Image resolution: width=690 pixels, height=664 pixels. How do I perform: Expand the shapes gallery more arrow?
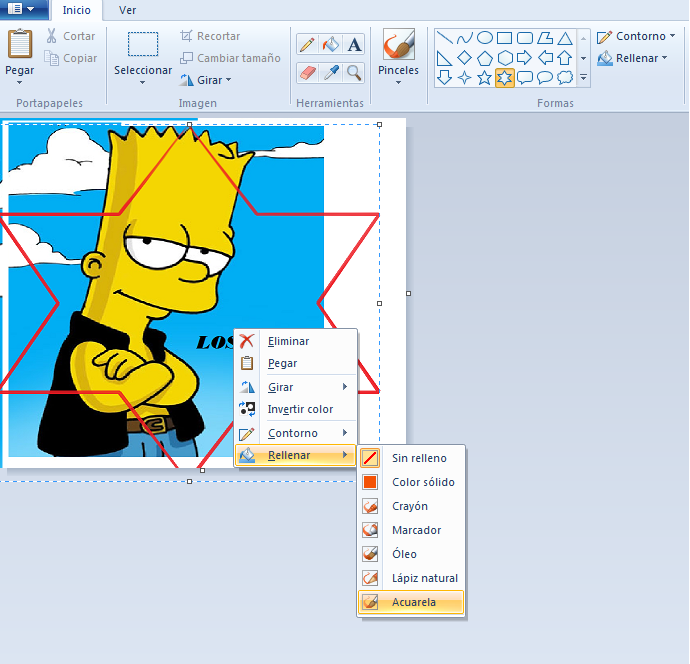click(x=584, y=78)
